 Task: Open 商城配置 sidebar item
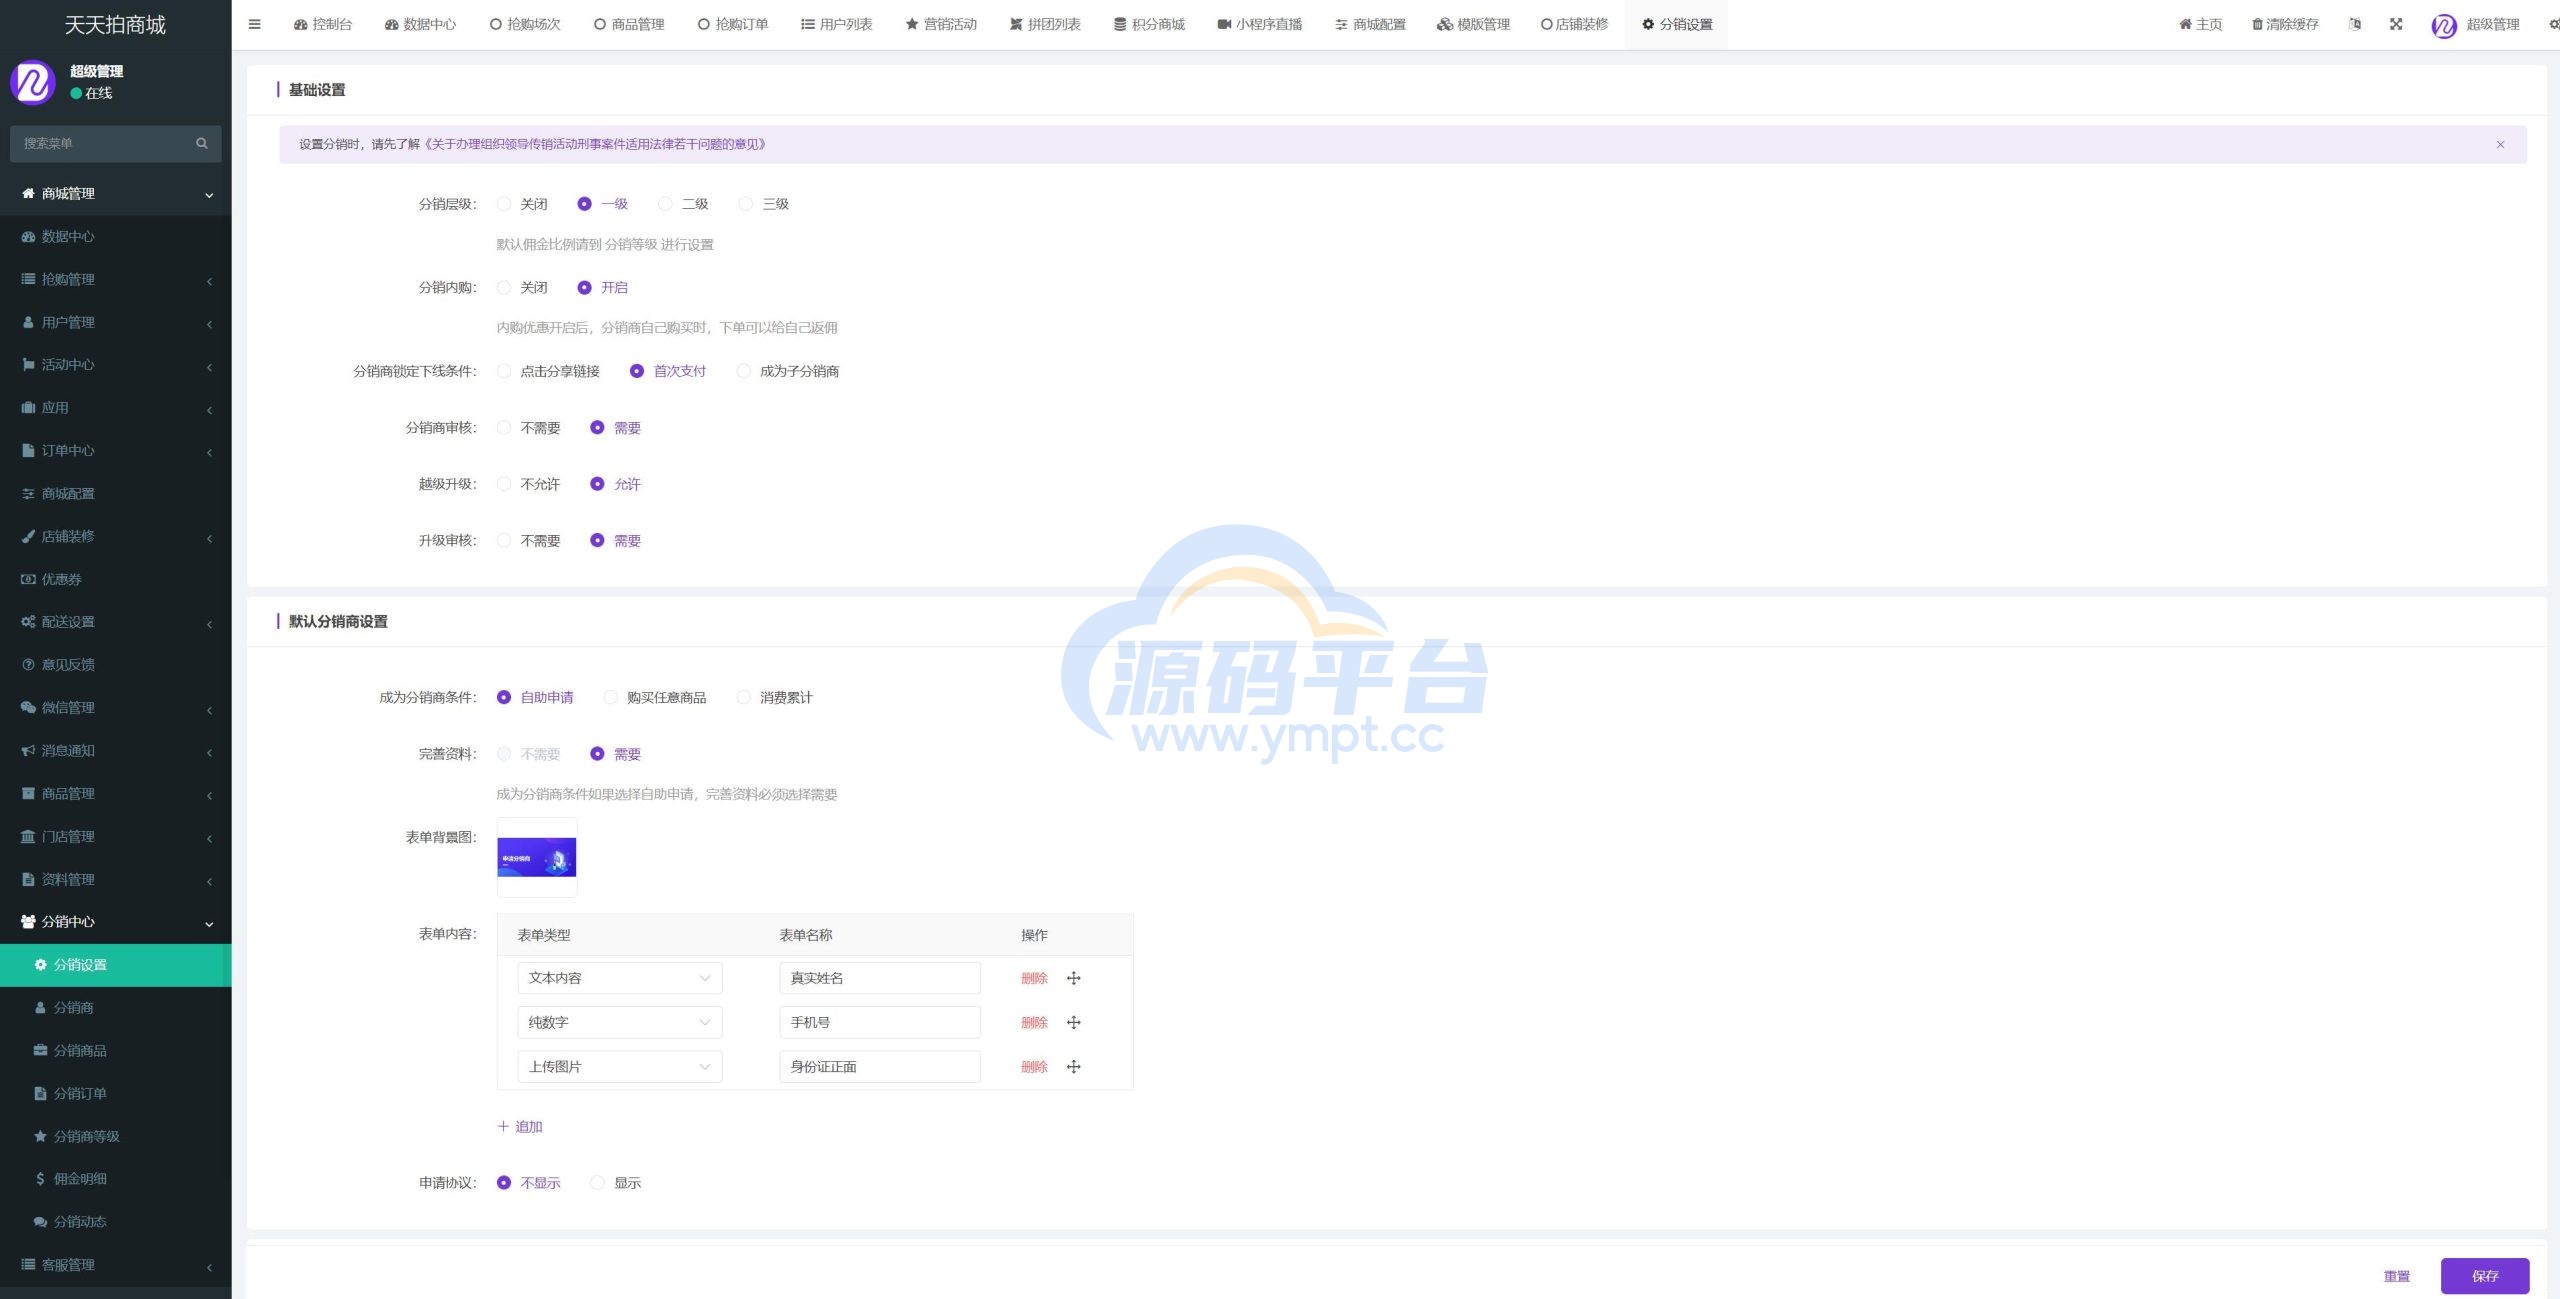116,493
